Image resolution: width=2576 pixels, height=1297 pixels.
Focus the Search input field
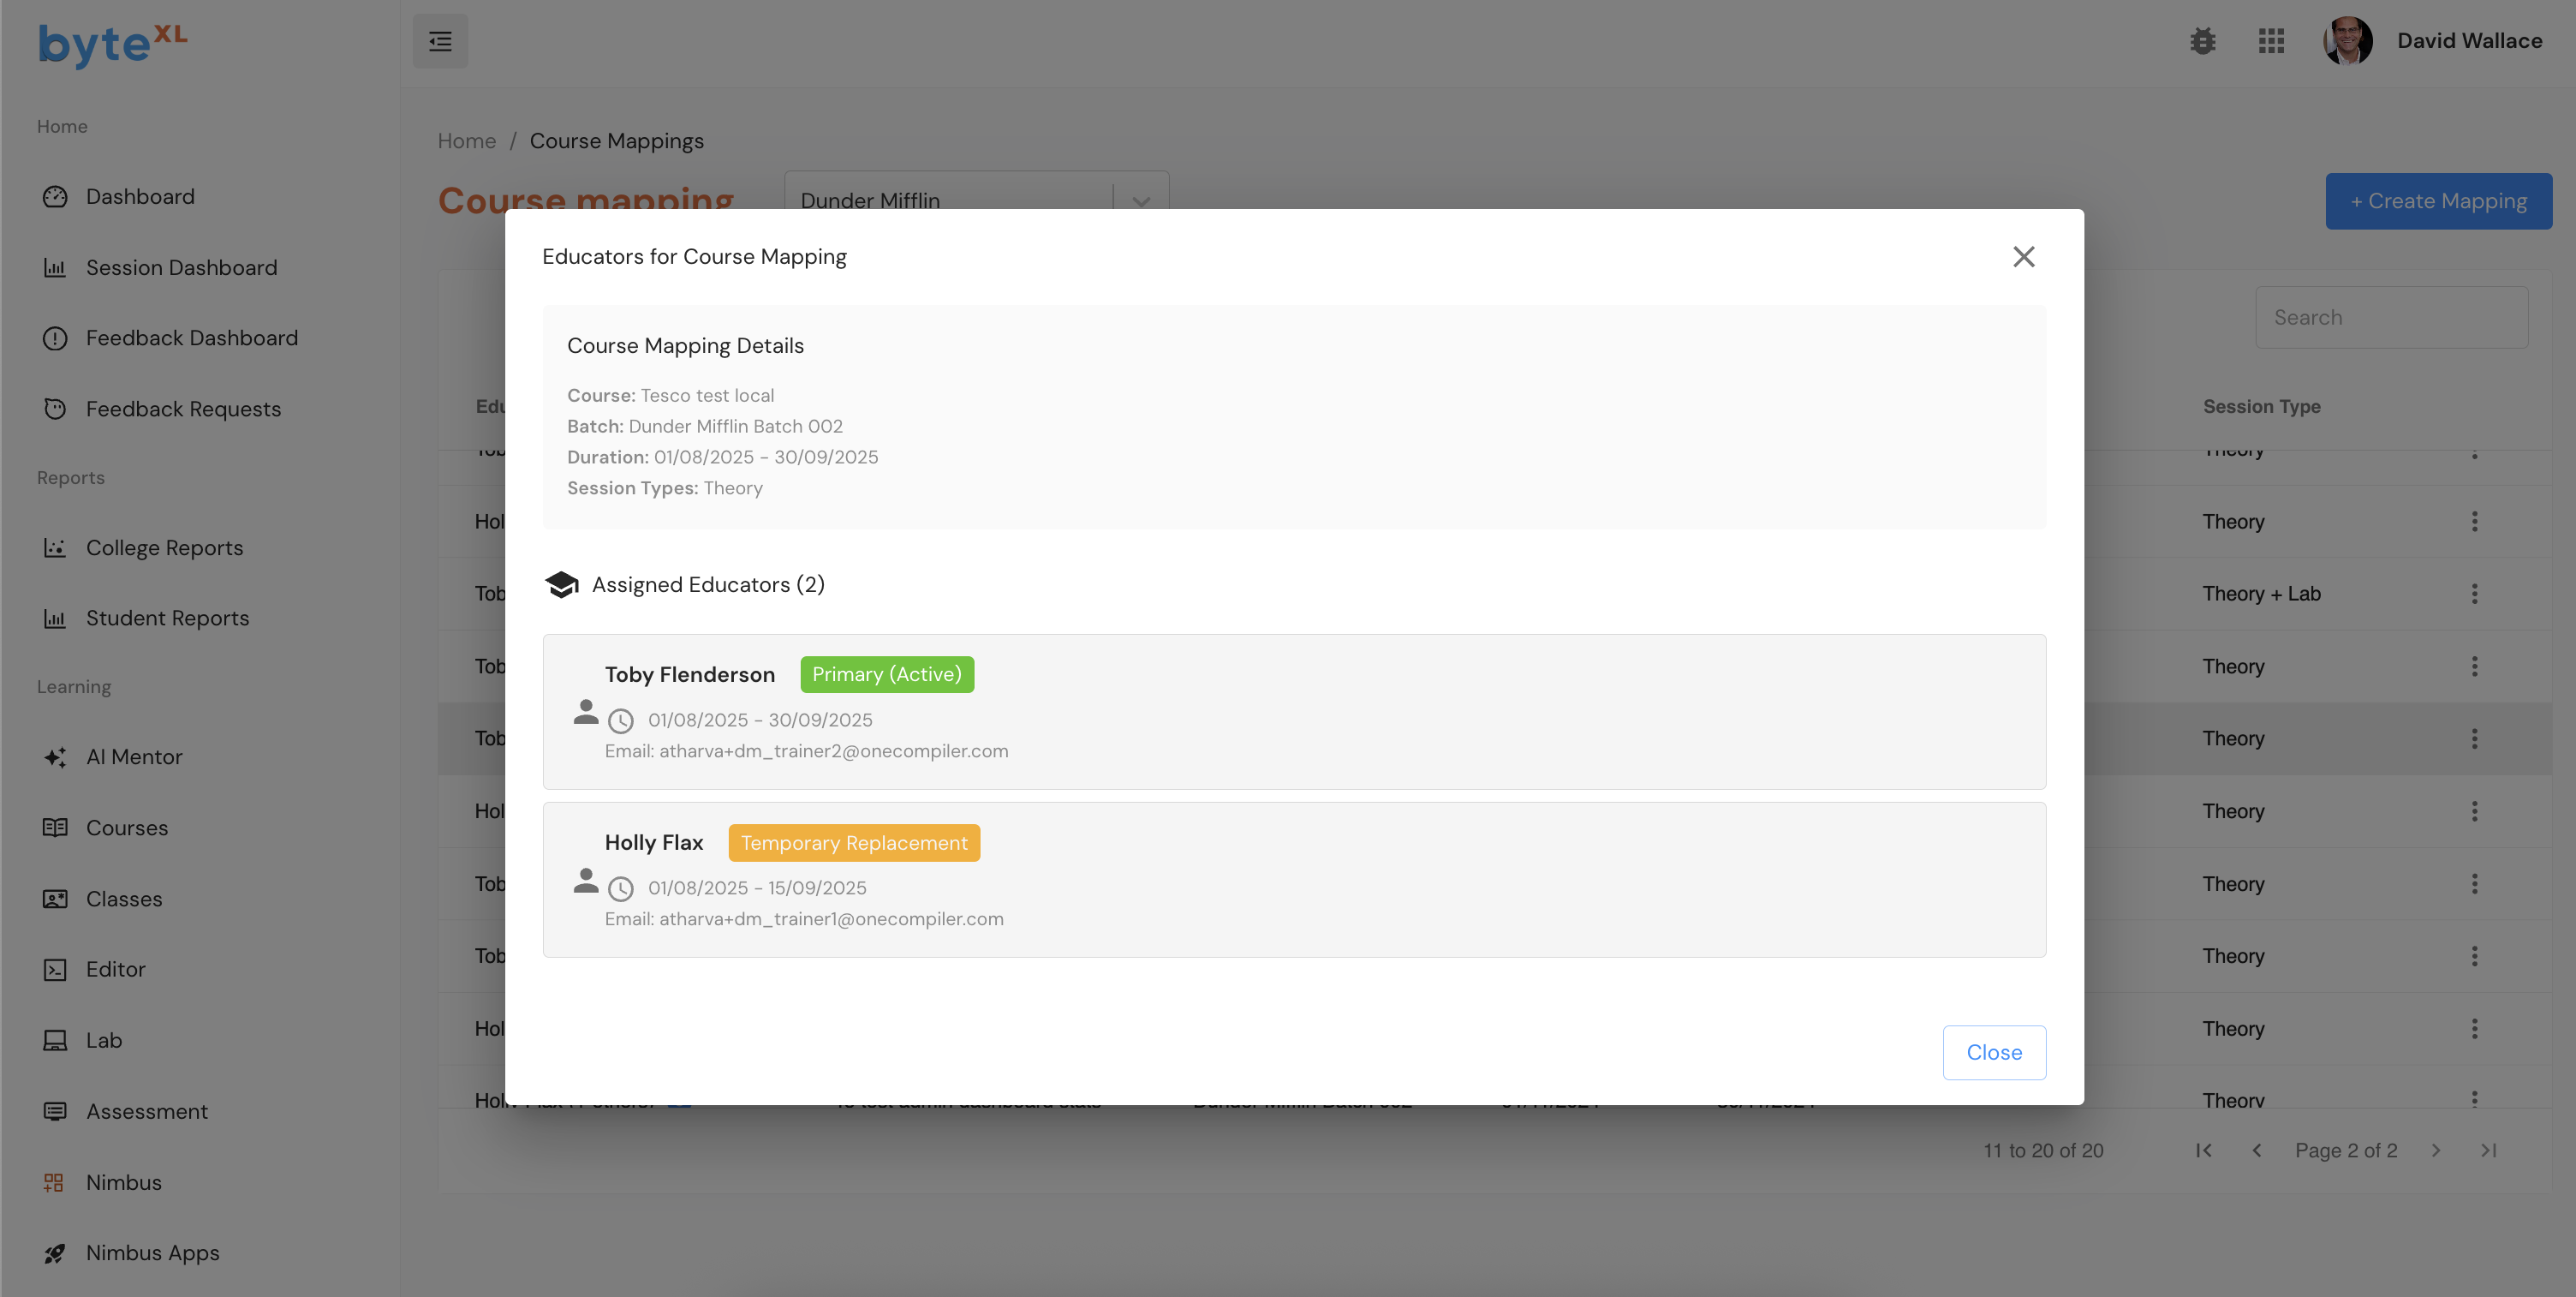[2390, 317]
